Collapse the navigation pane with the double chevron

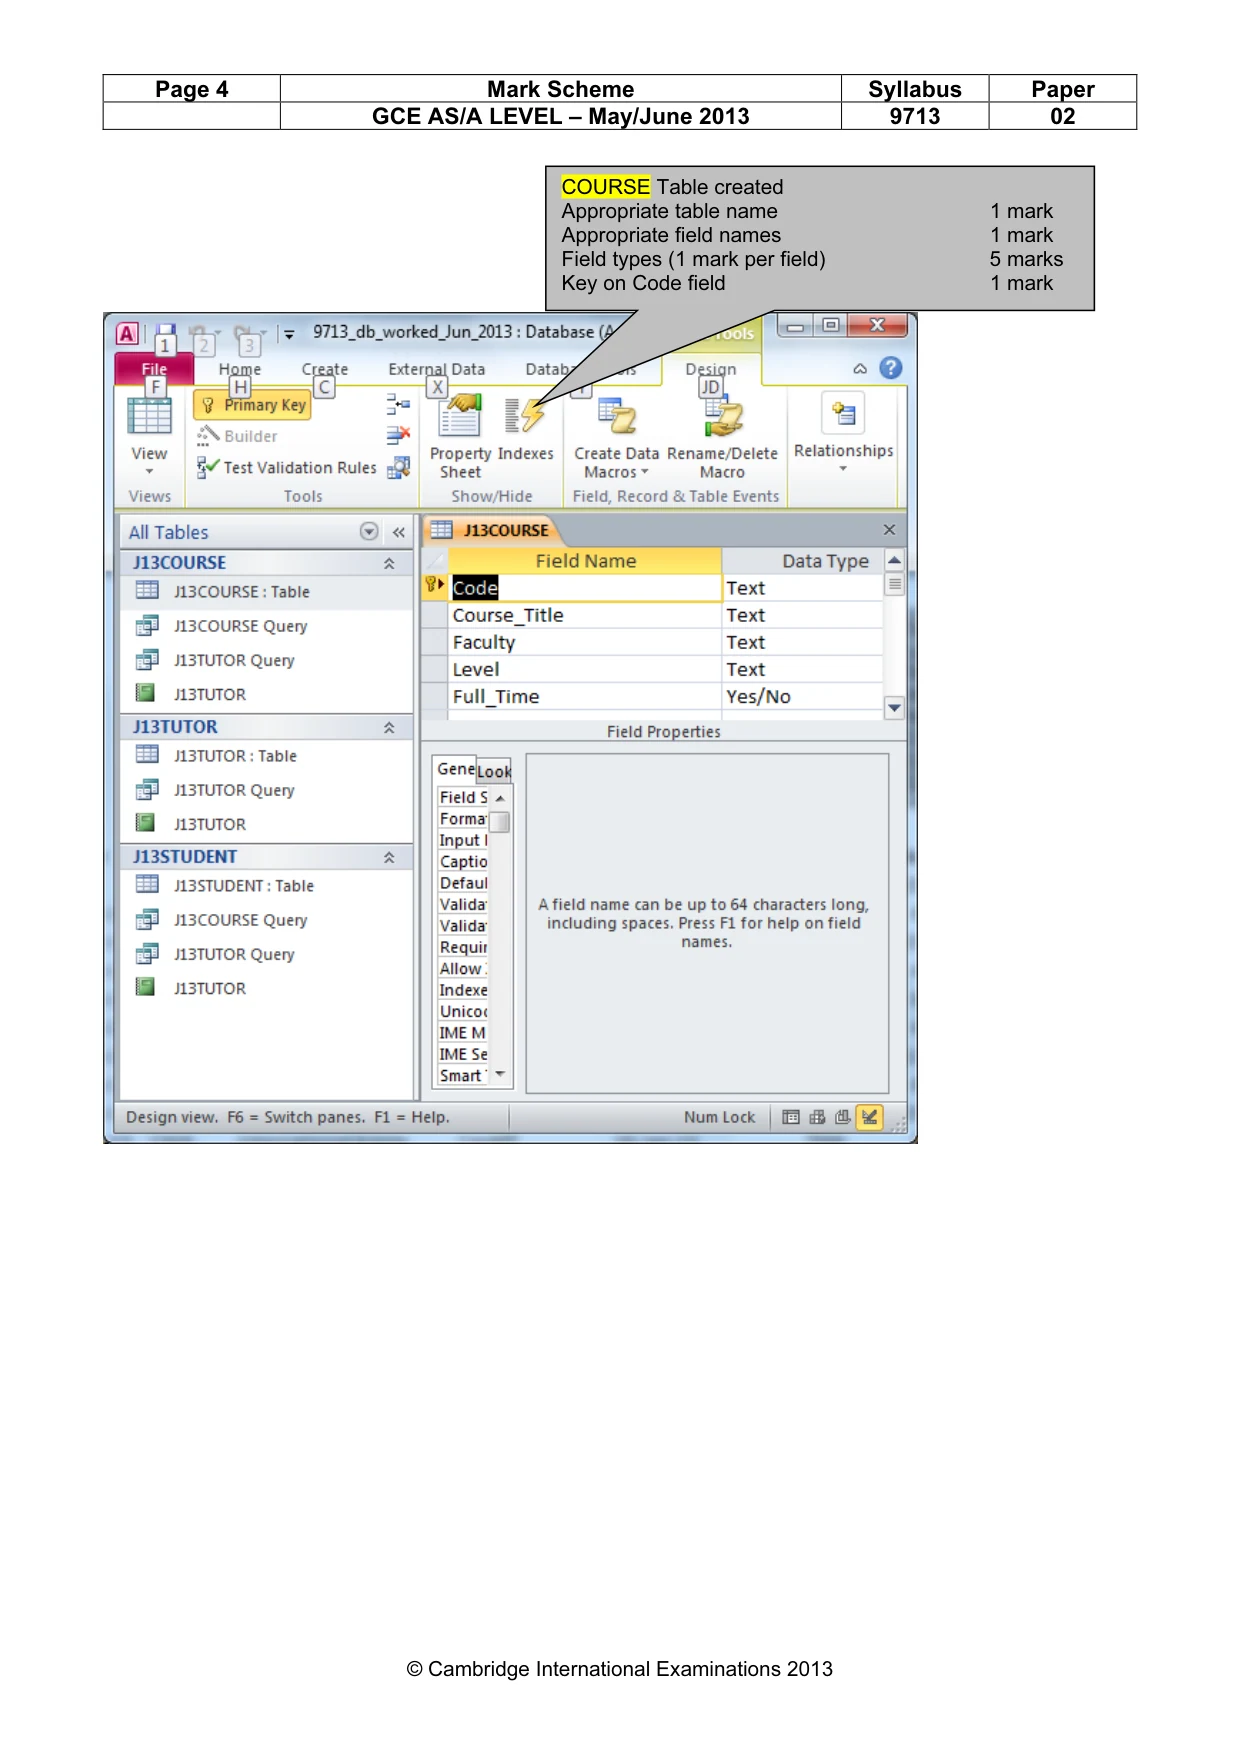click(x=399, y=532)
